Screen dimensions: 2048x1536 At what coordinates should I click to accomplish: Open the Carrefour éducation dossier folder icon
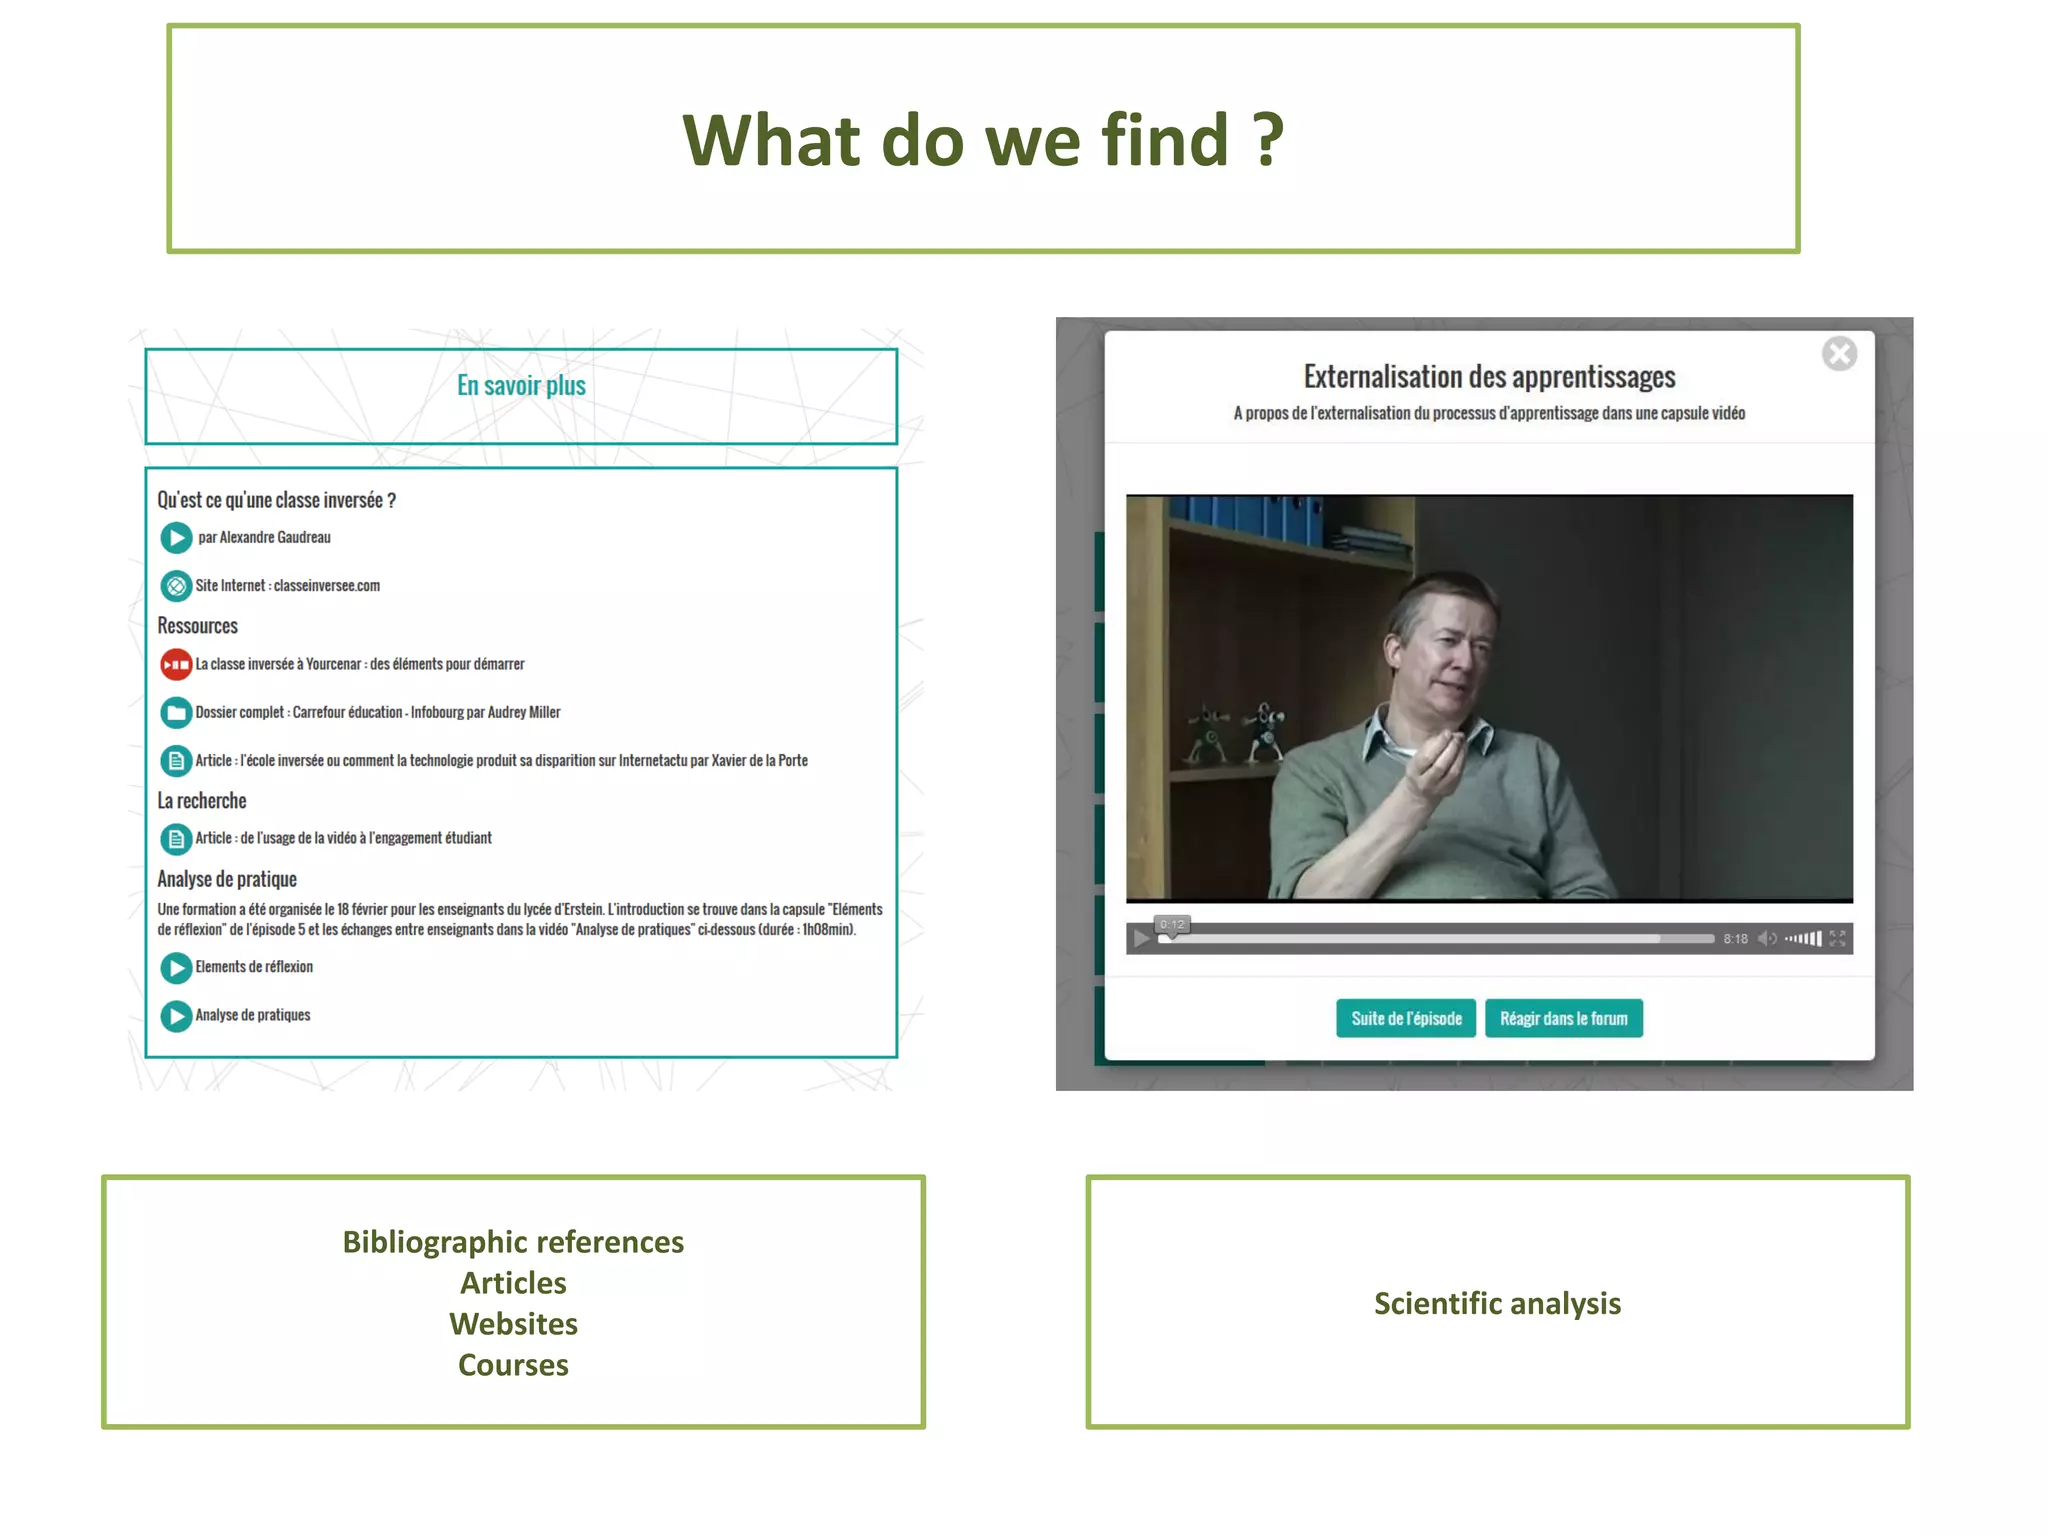[x=176, y=712]
